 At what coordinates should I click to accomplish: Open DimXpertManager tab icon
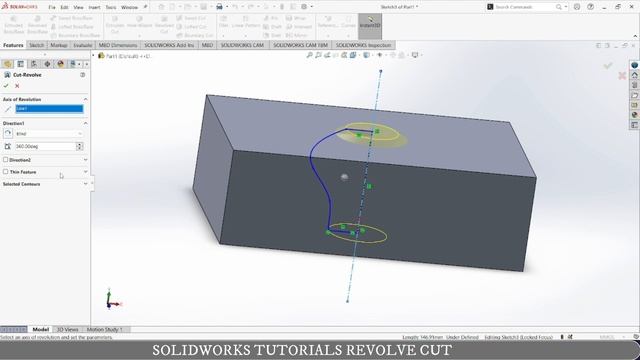pyautogui.click(x=47, y=64)
